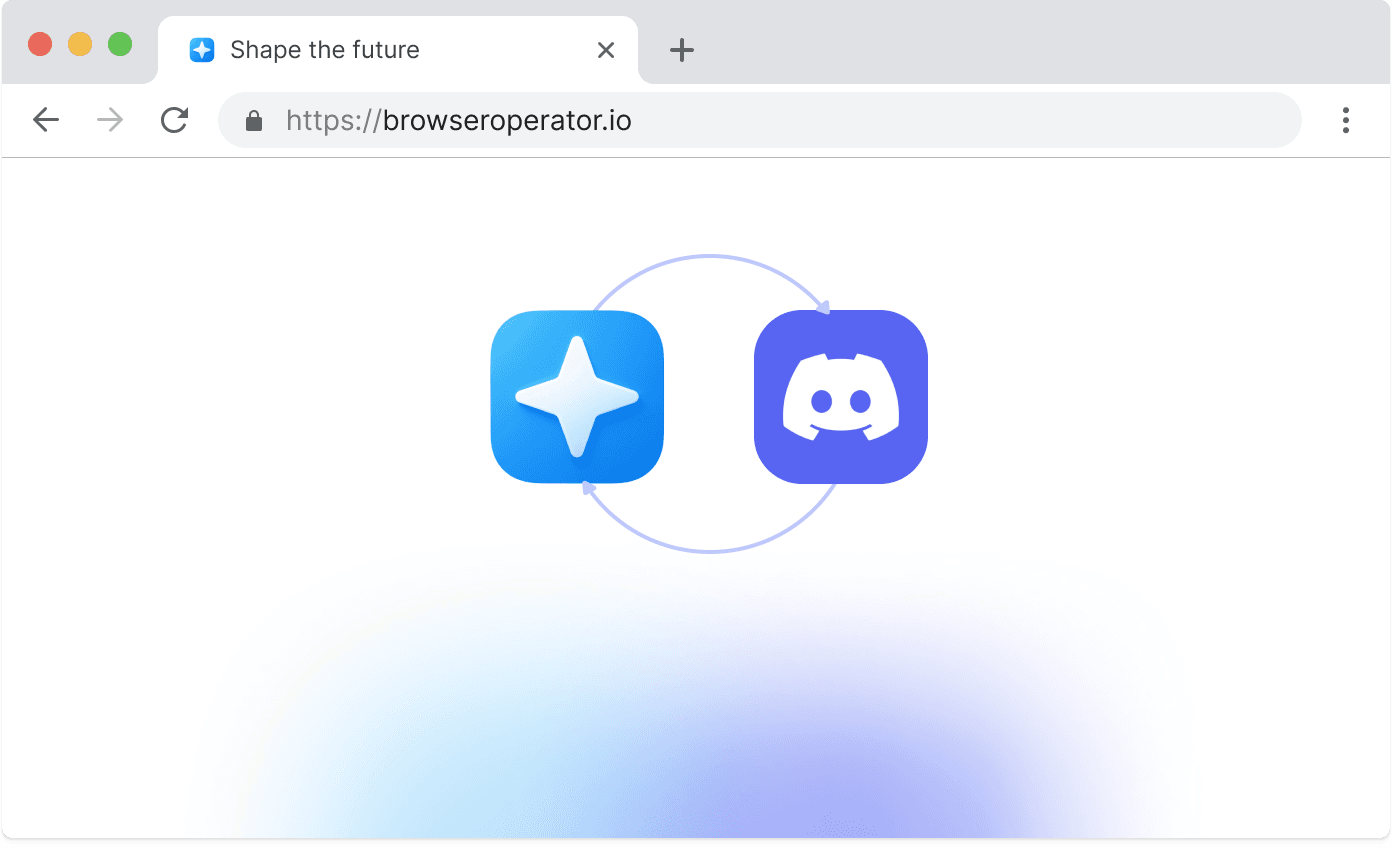Click the red close window button
The image size is (1392, 848).
tap(40, 45)
